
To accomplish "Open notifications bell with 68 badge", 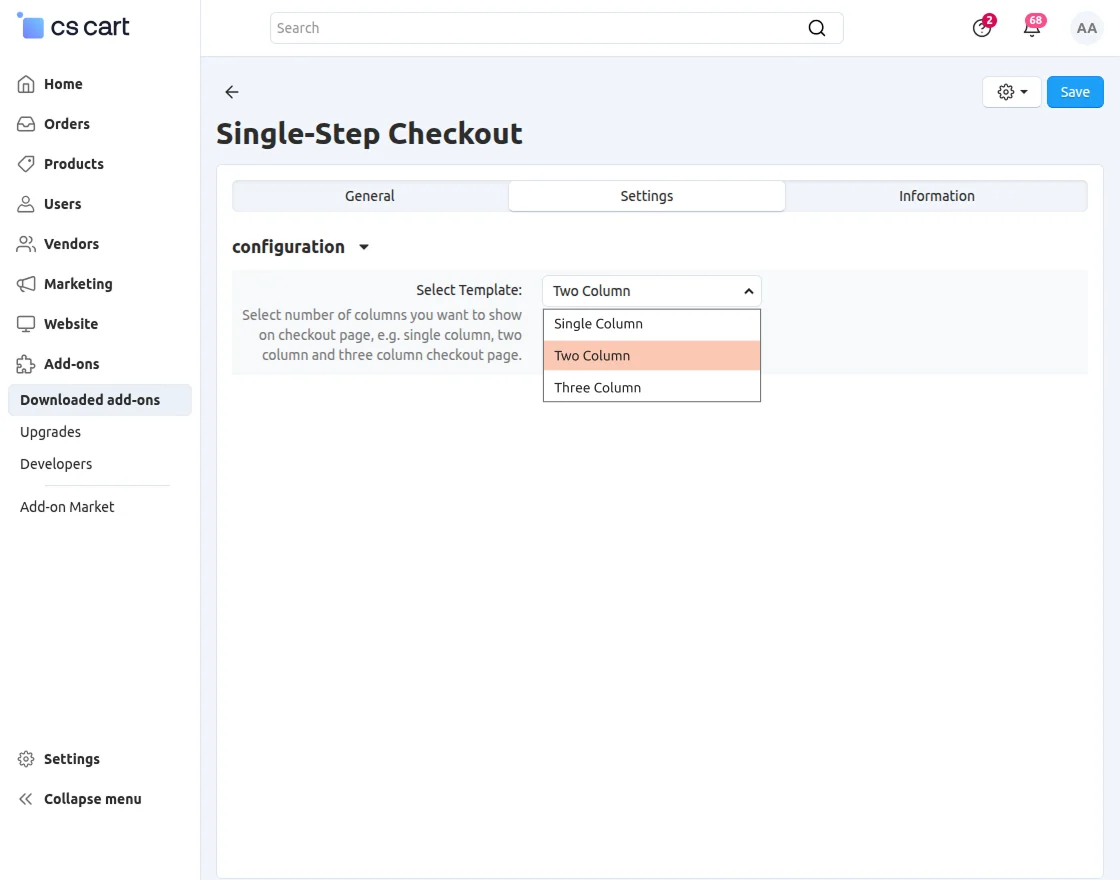I will (x=1032, y=28).
